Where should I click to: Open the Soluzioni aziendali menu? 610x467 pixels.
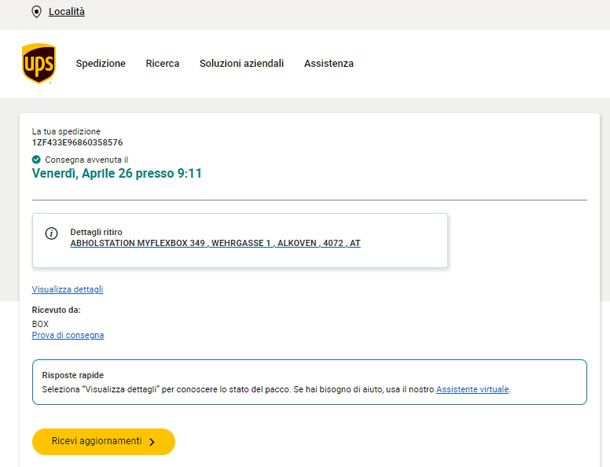click(242, 63)
